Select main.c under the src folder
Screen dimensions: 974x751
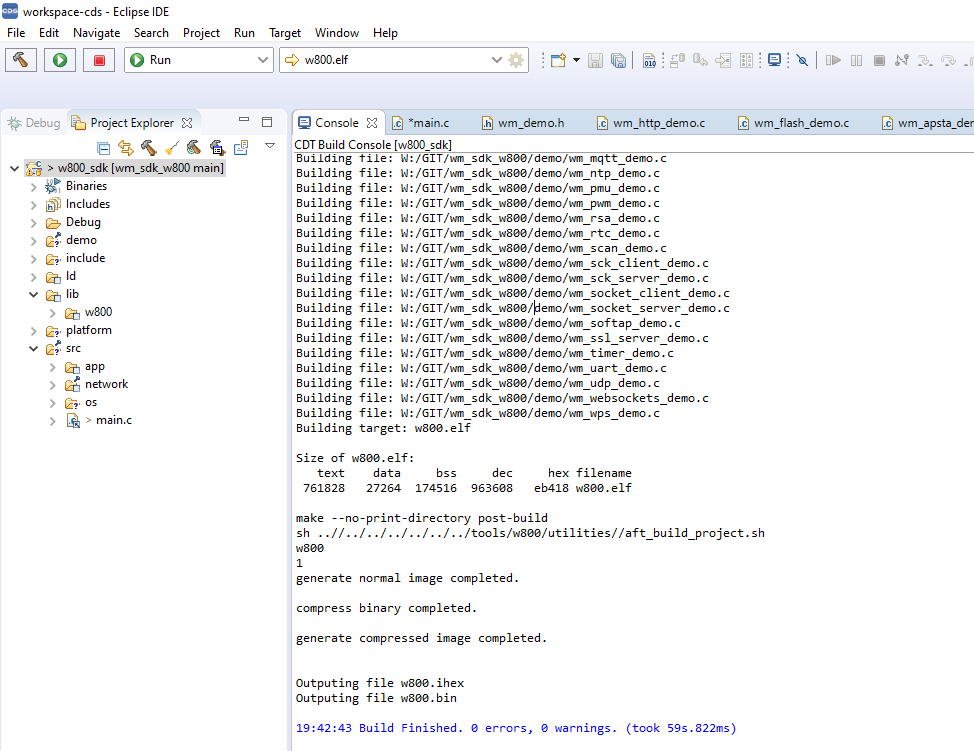coord(112,420)
